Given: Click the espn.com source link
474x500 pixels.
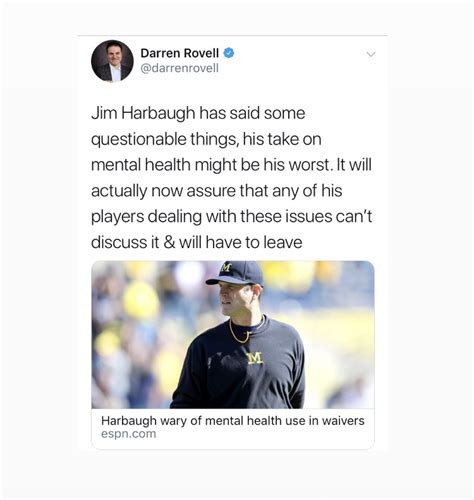Looking at the screenshot, I should [x=128, y=434].
